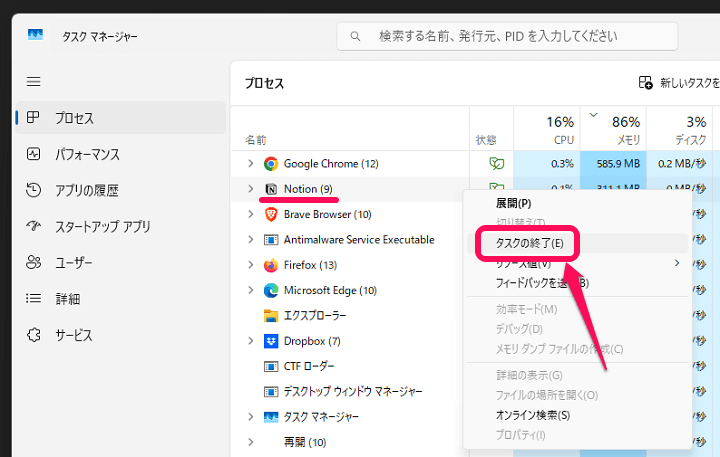This screenshot has width=720, height=457.
Task: Open the リソース値 submenu arrow
Action: click(677, 263)
